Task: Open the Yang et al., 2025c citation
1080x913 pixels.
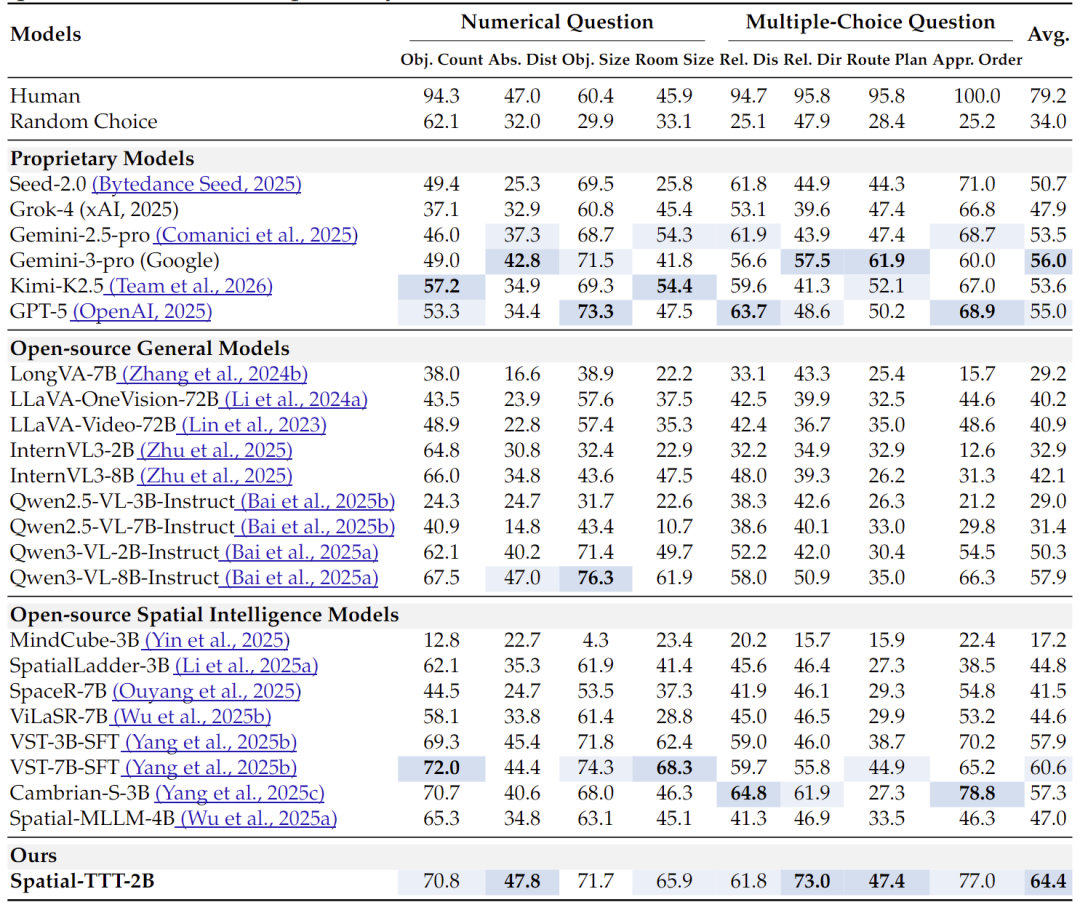Action: tap(240, 794)
